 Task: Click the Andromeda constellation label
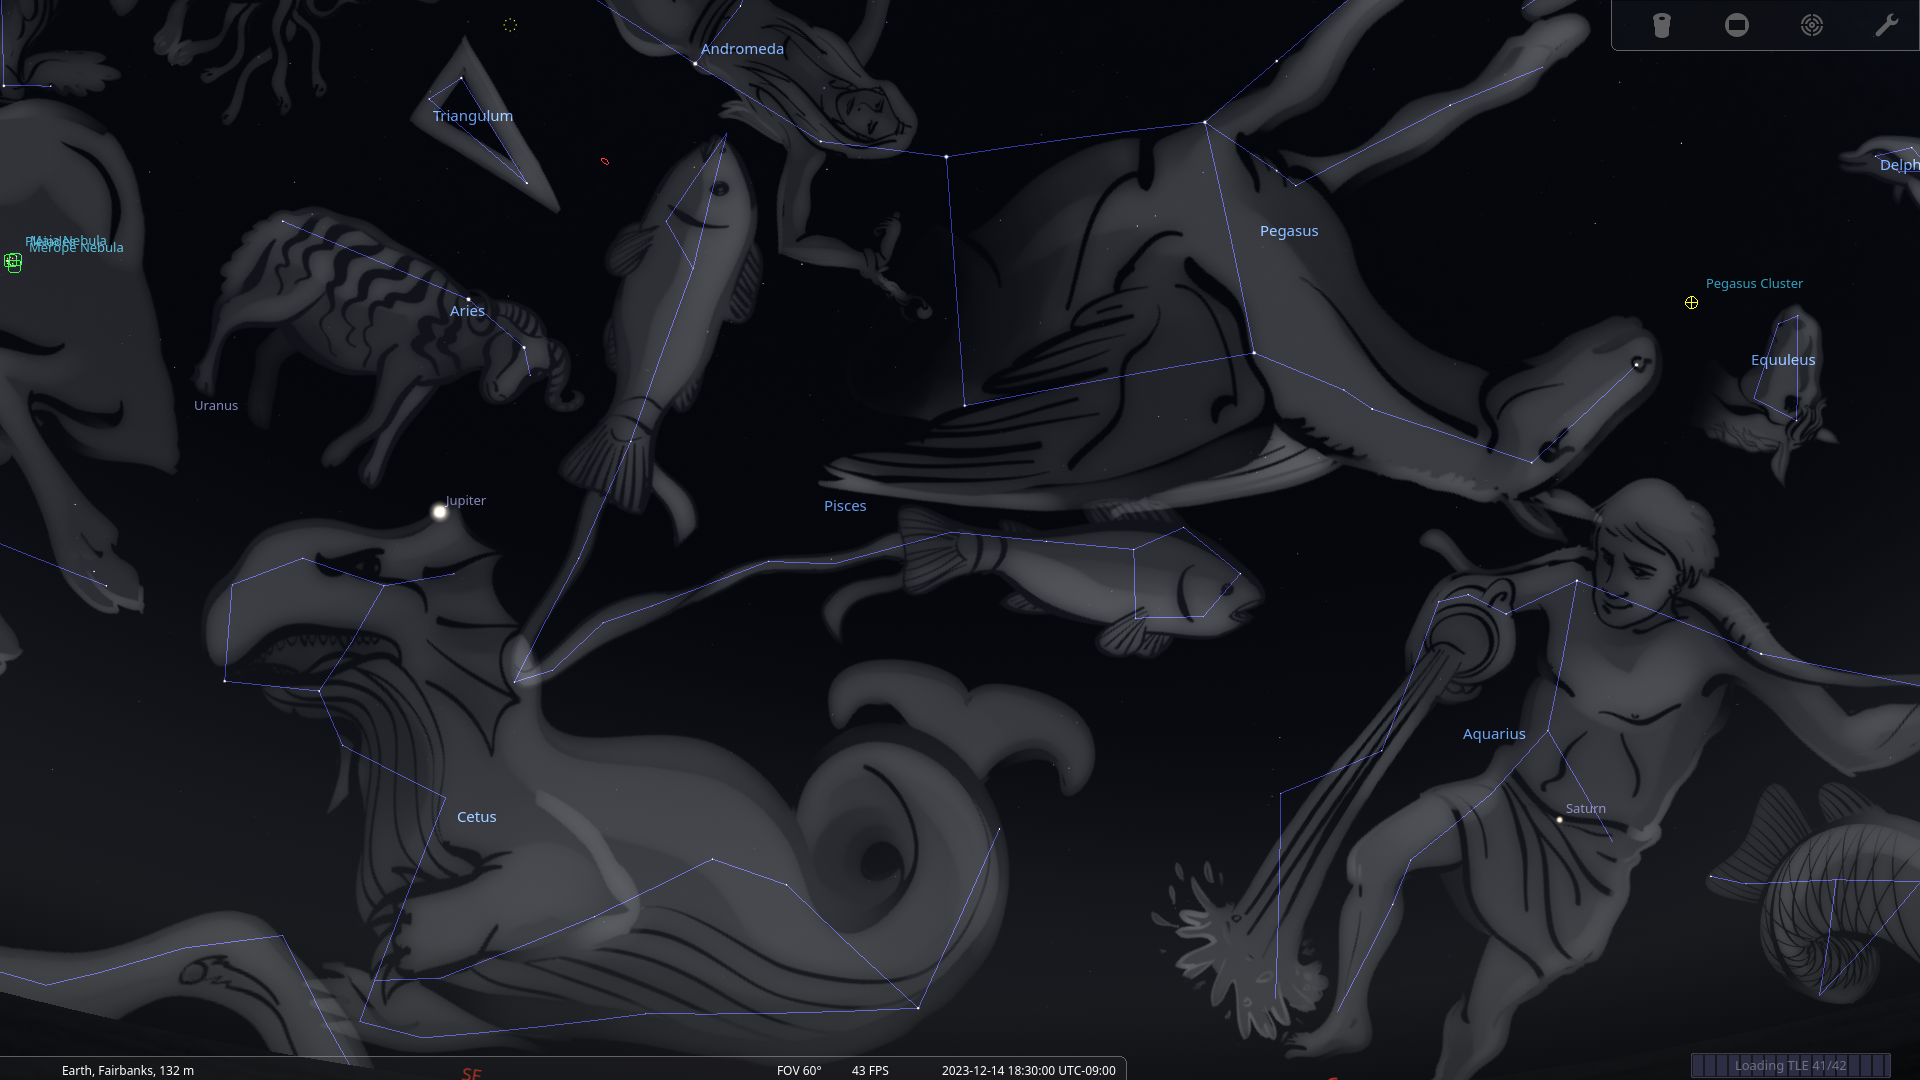(x=742, y=49)
